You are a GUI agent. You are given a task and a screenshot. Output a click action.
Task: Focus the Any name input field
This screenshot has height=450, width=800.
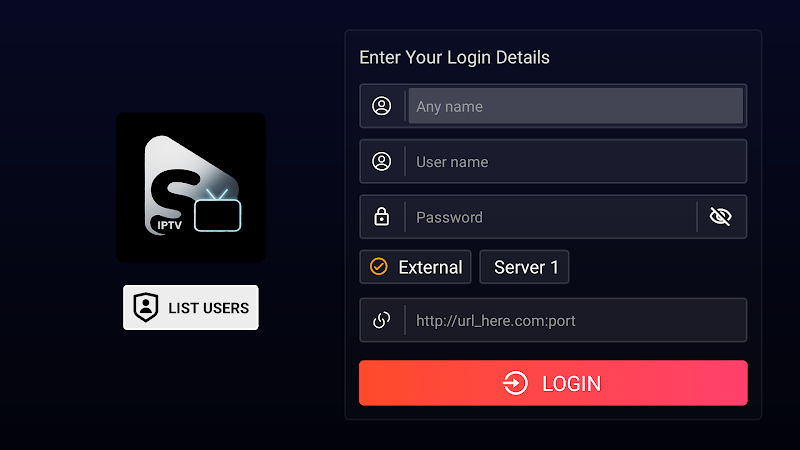(576, 106)
